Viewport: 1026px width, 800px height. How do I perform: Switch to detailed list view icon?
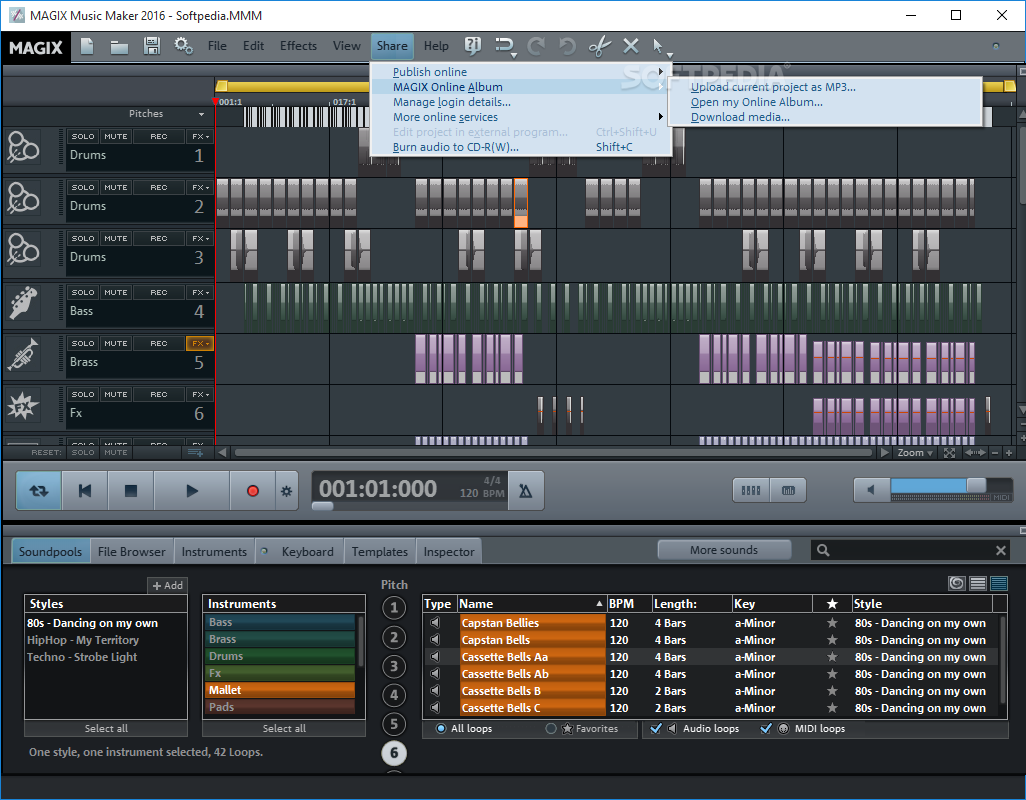[999, 583]
